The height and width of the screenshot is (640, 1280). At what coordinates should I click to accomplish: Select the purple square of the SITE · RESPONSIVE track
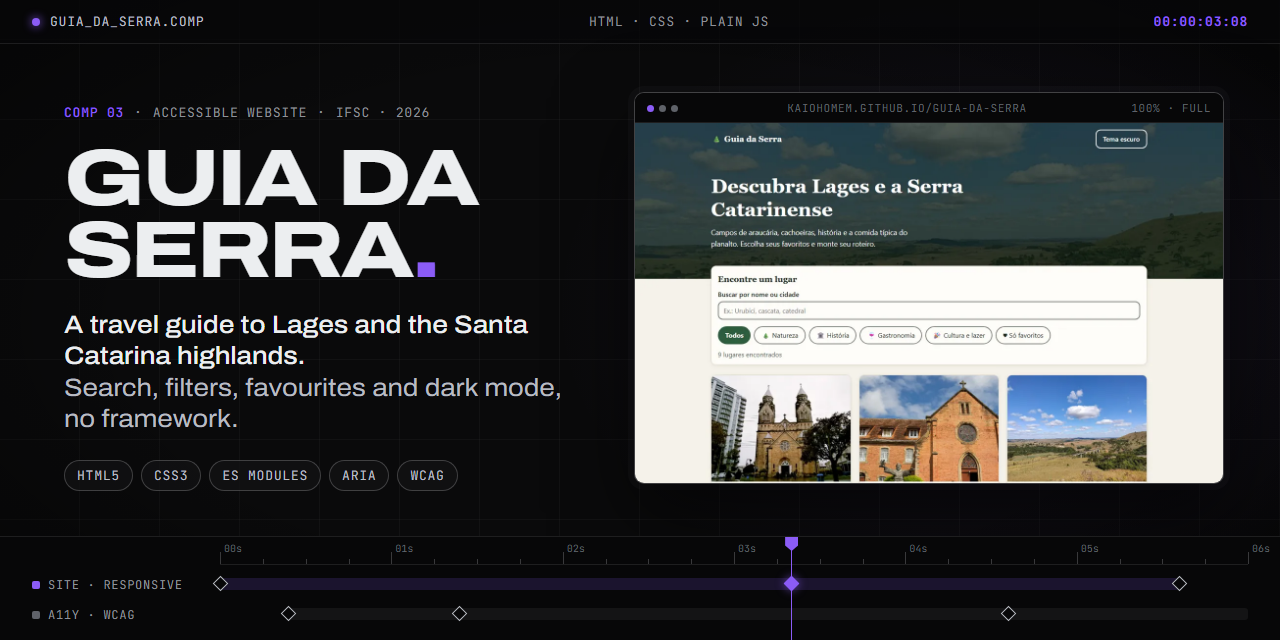click(36, 585)
